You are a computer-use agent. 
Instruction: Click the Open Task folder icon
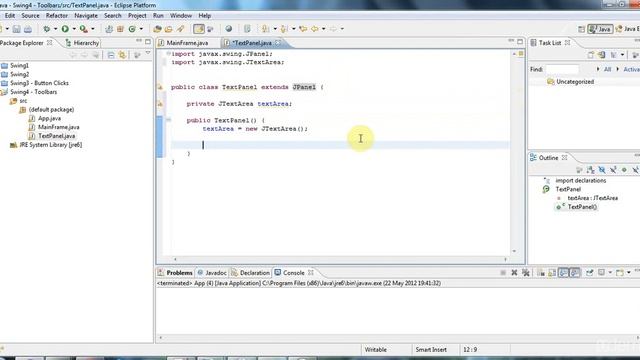[169, 29]
